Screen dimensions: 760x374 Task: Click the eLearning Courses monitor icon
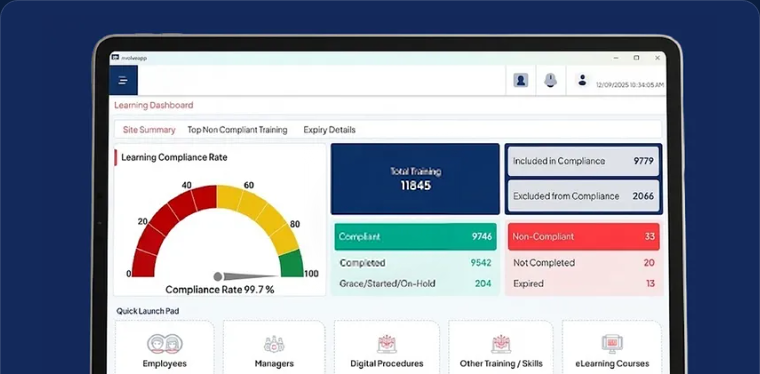click(x=612, y=344)
